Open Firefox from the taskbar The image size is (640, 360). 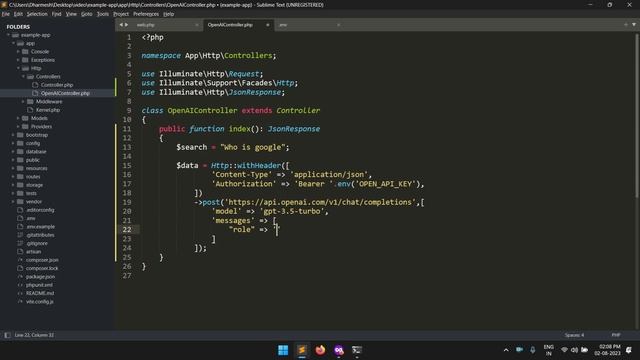320,350
